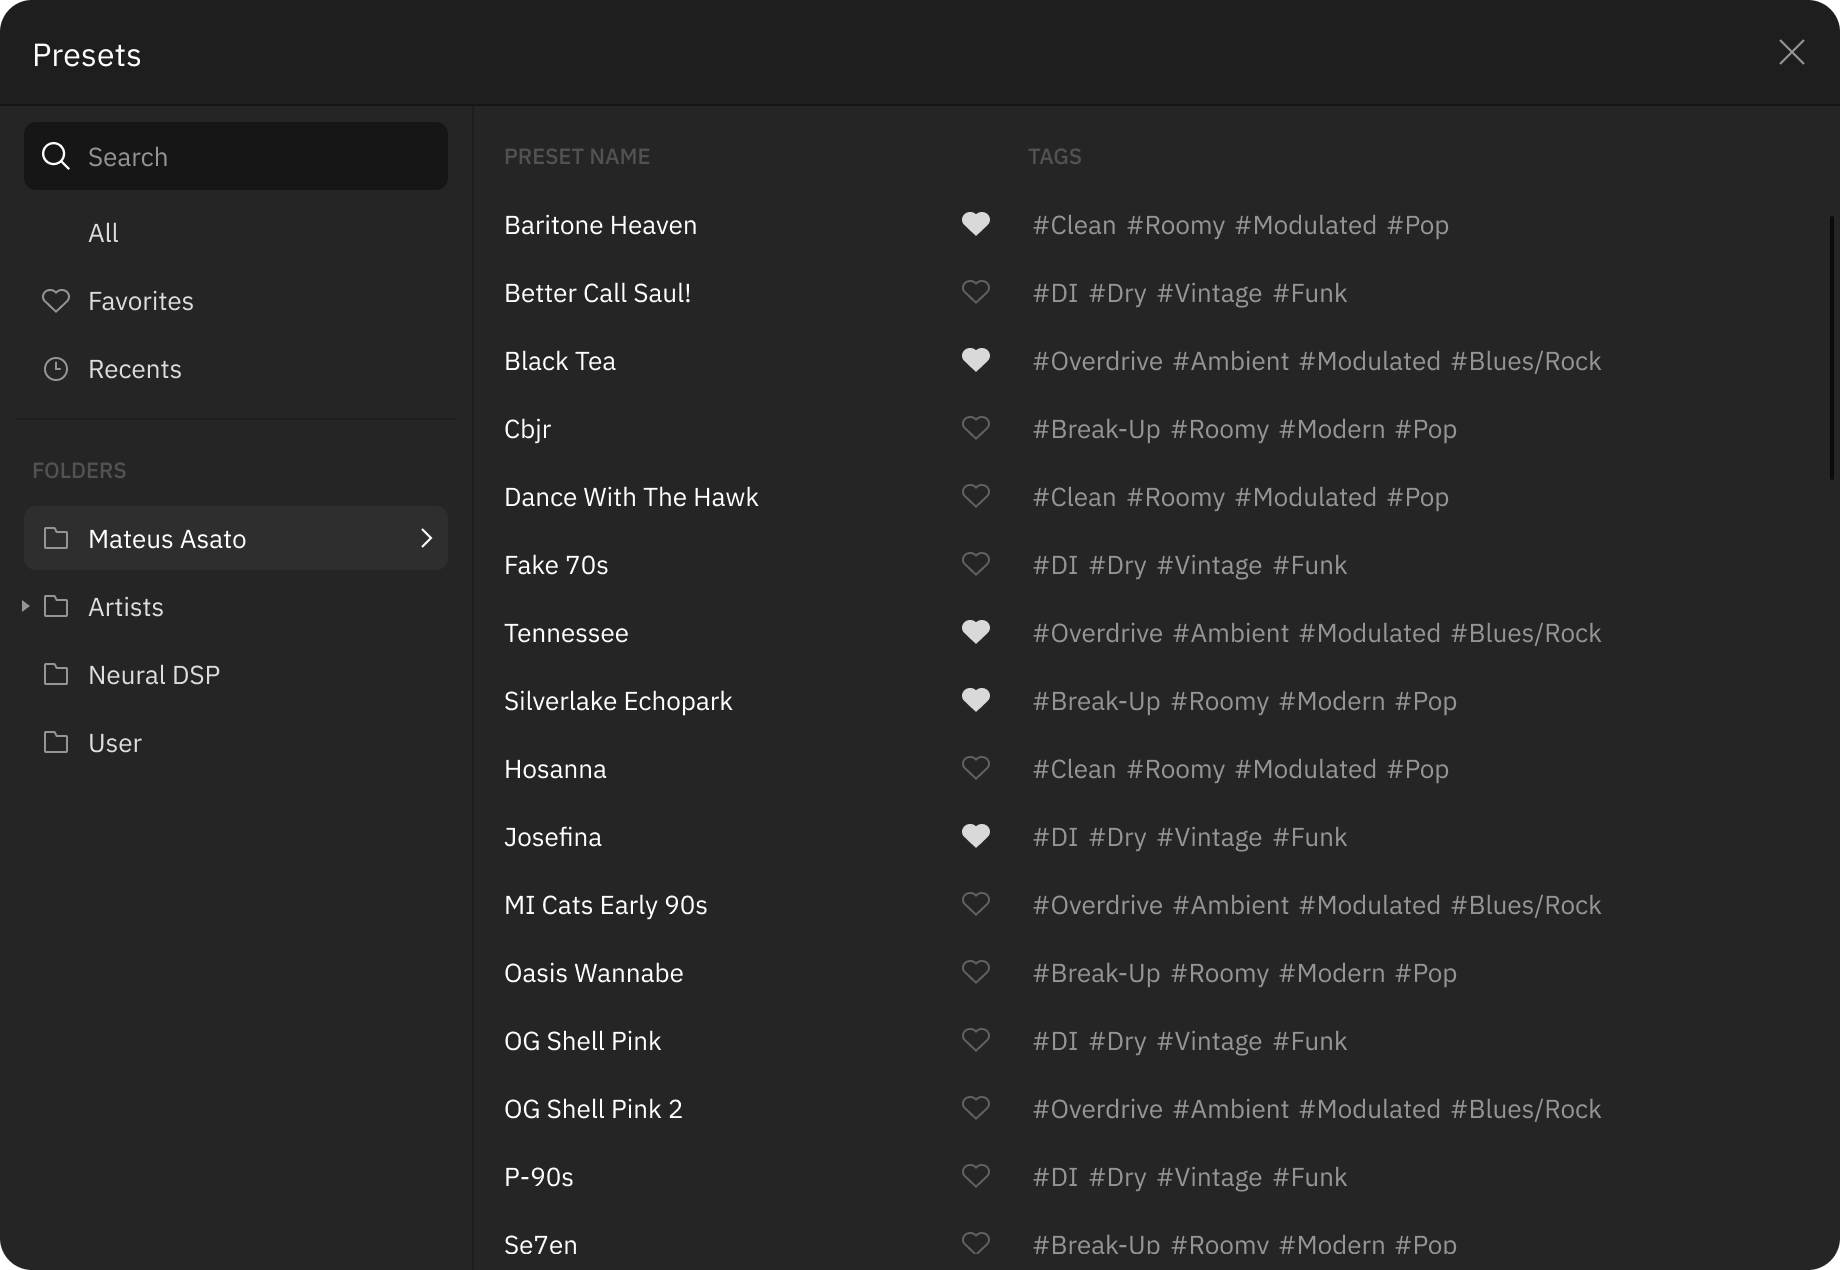
Task: Favorite the Hosanna preset
Action: point(975,768)
